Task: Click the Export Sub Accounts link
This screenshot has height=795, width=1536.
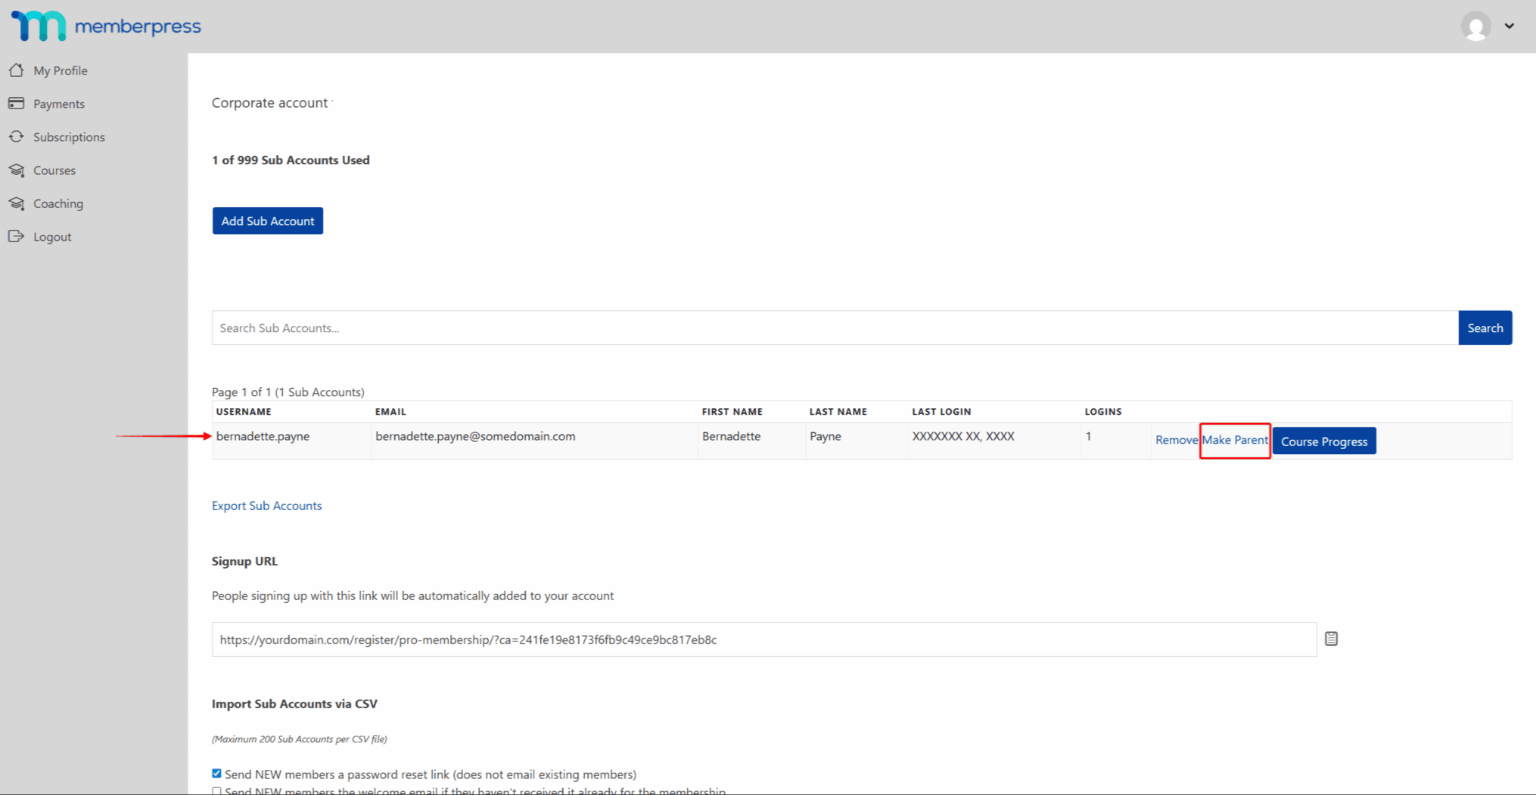Action: (x=266, y=505)
